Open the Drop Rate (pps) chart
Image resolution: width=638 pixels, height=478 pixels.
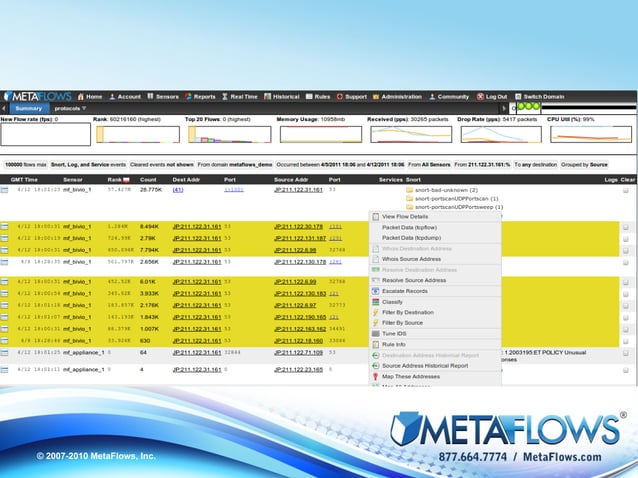[501, 134]
